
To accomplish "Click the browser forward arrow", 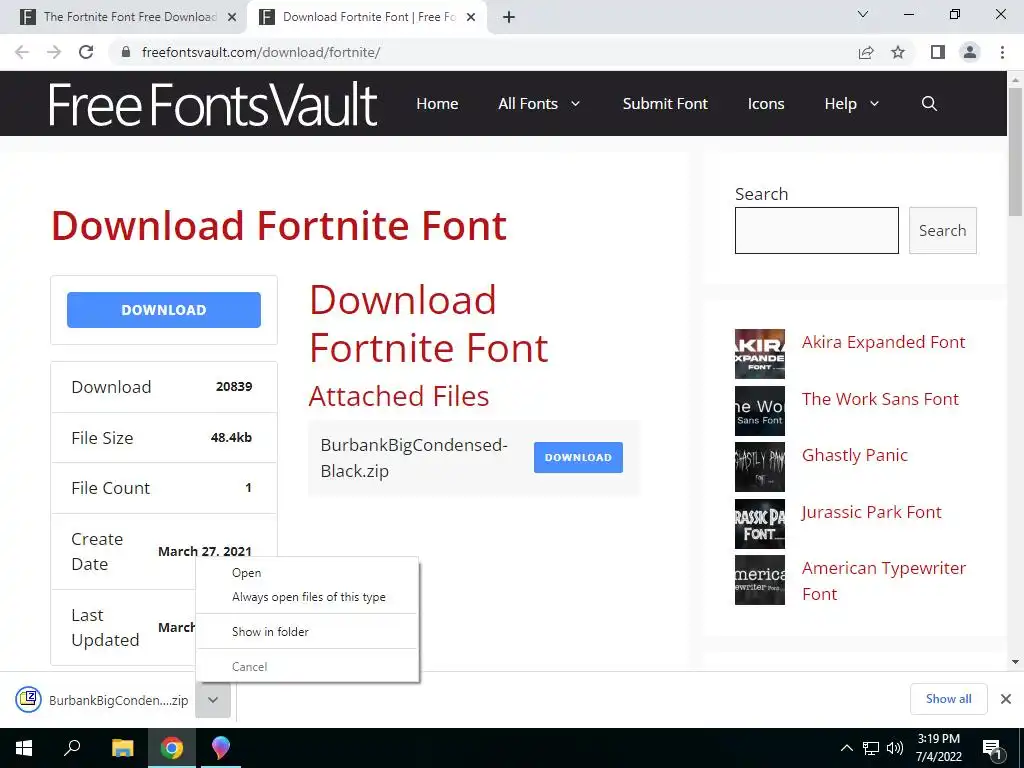I will click(x=54, y=52).
